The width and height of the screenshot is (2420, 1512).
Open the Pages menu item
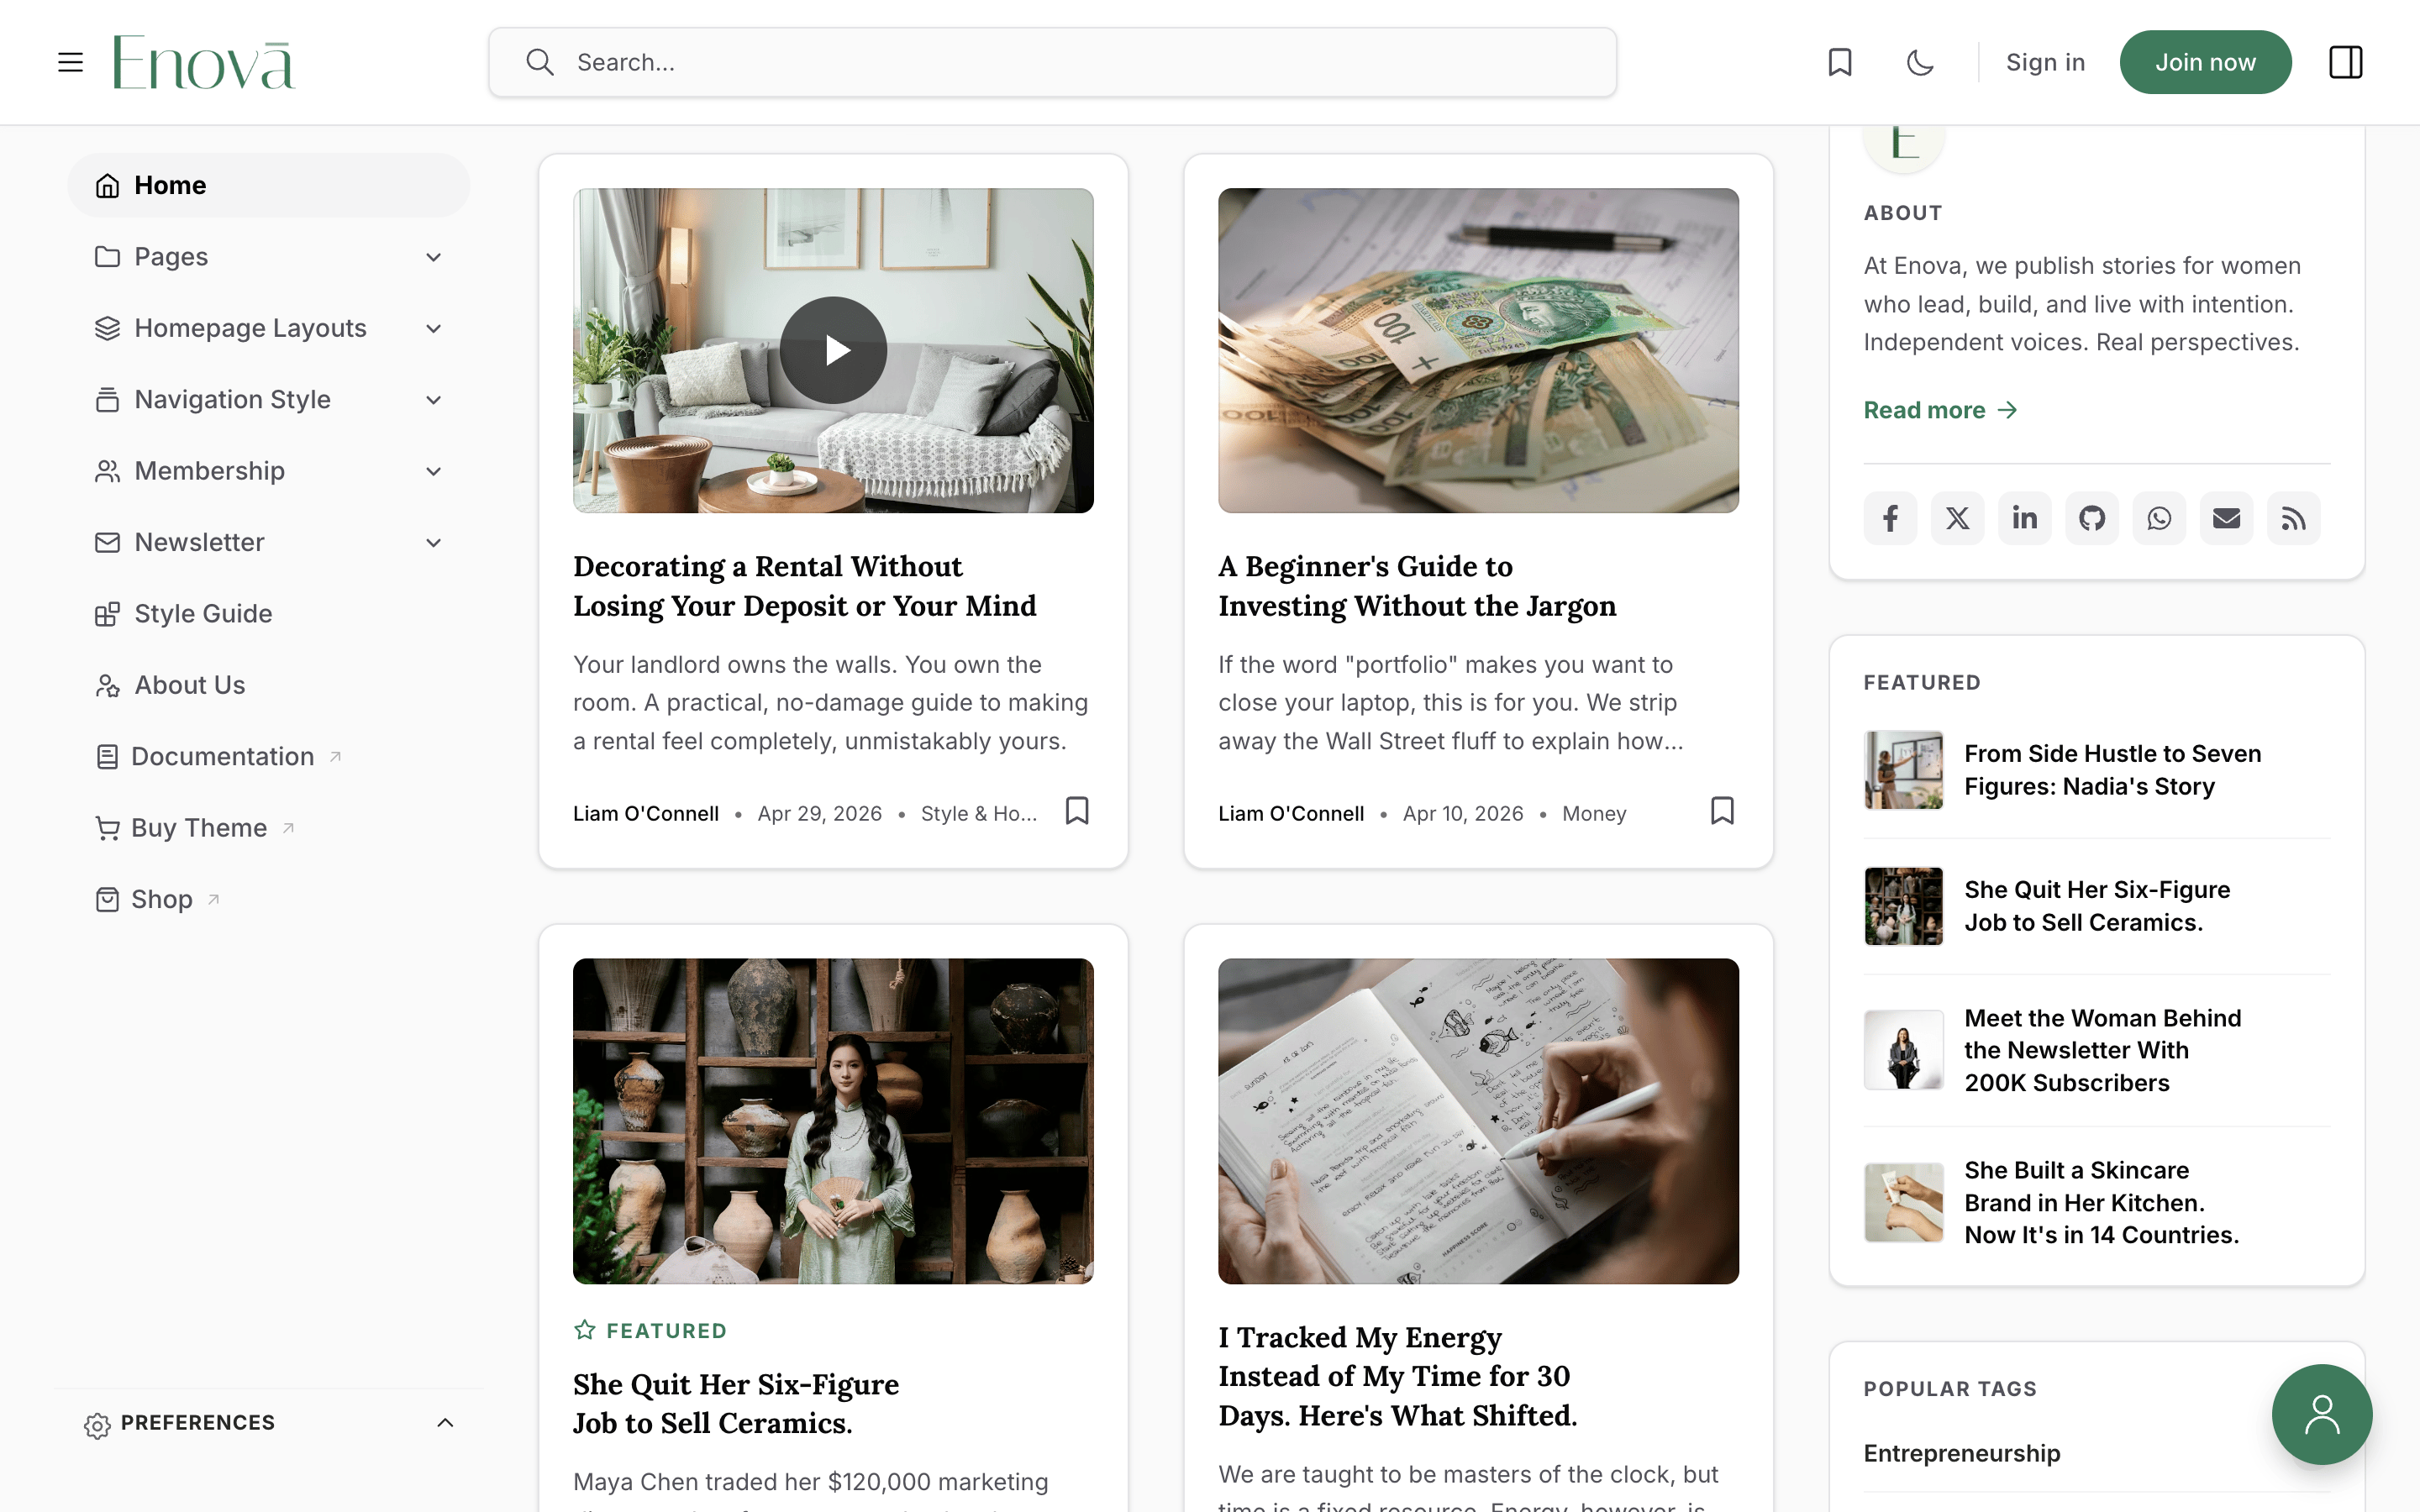[171, 257]
